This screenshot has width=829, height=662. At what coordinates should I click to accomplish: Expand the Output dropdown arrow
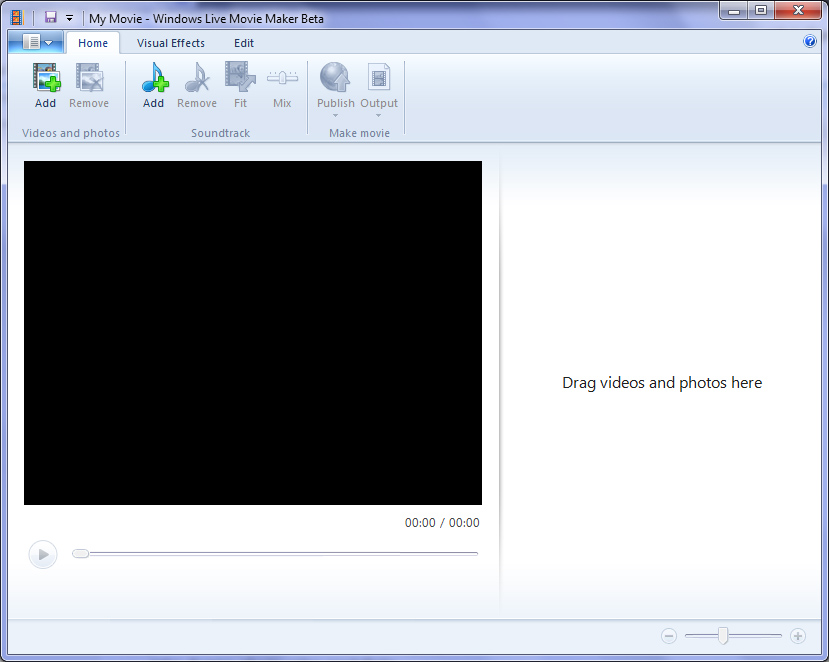[379, 115]
